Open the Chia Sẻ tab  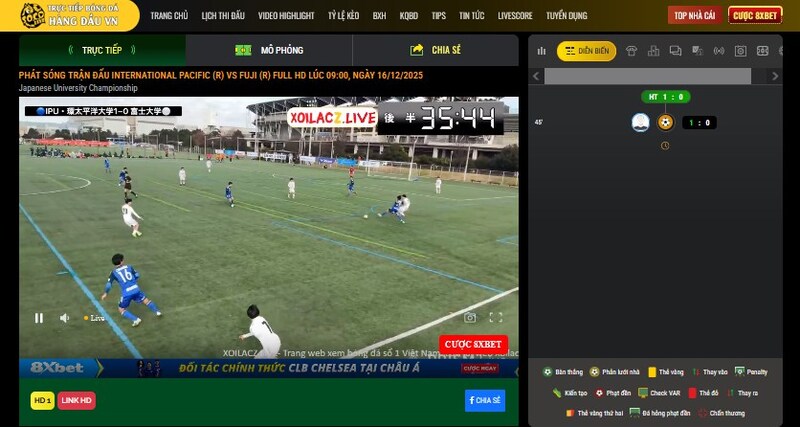(x=435, y=50)
